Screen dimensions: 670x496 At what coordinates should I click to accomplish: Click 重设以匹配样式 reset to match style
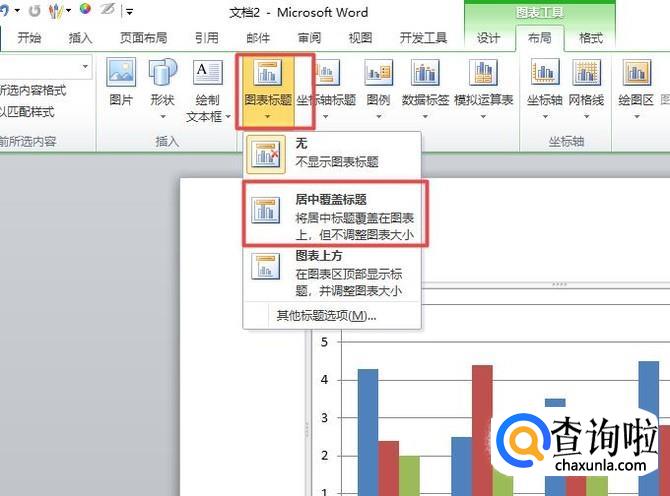pos(27,112)
